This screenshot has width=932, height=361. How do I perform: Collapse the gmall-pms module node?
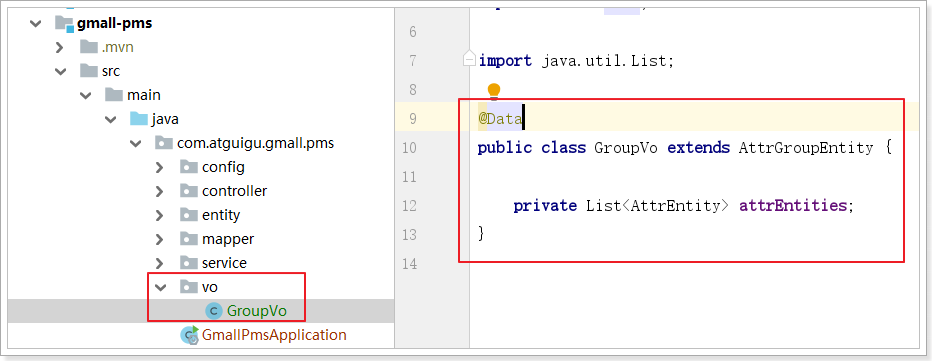(36, 24)
